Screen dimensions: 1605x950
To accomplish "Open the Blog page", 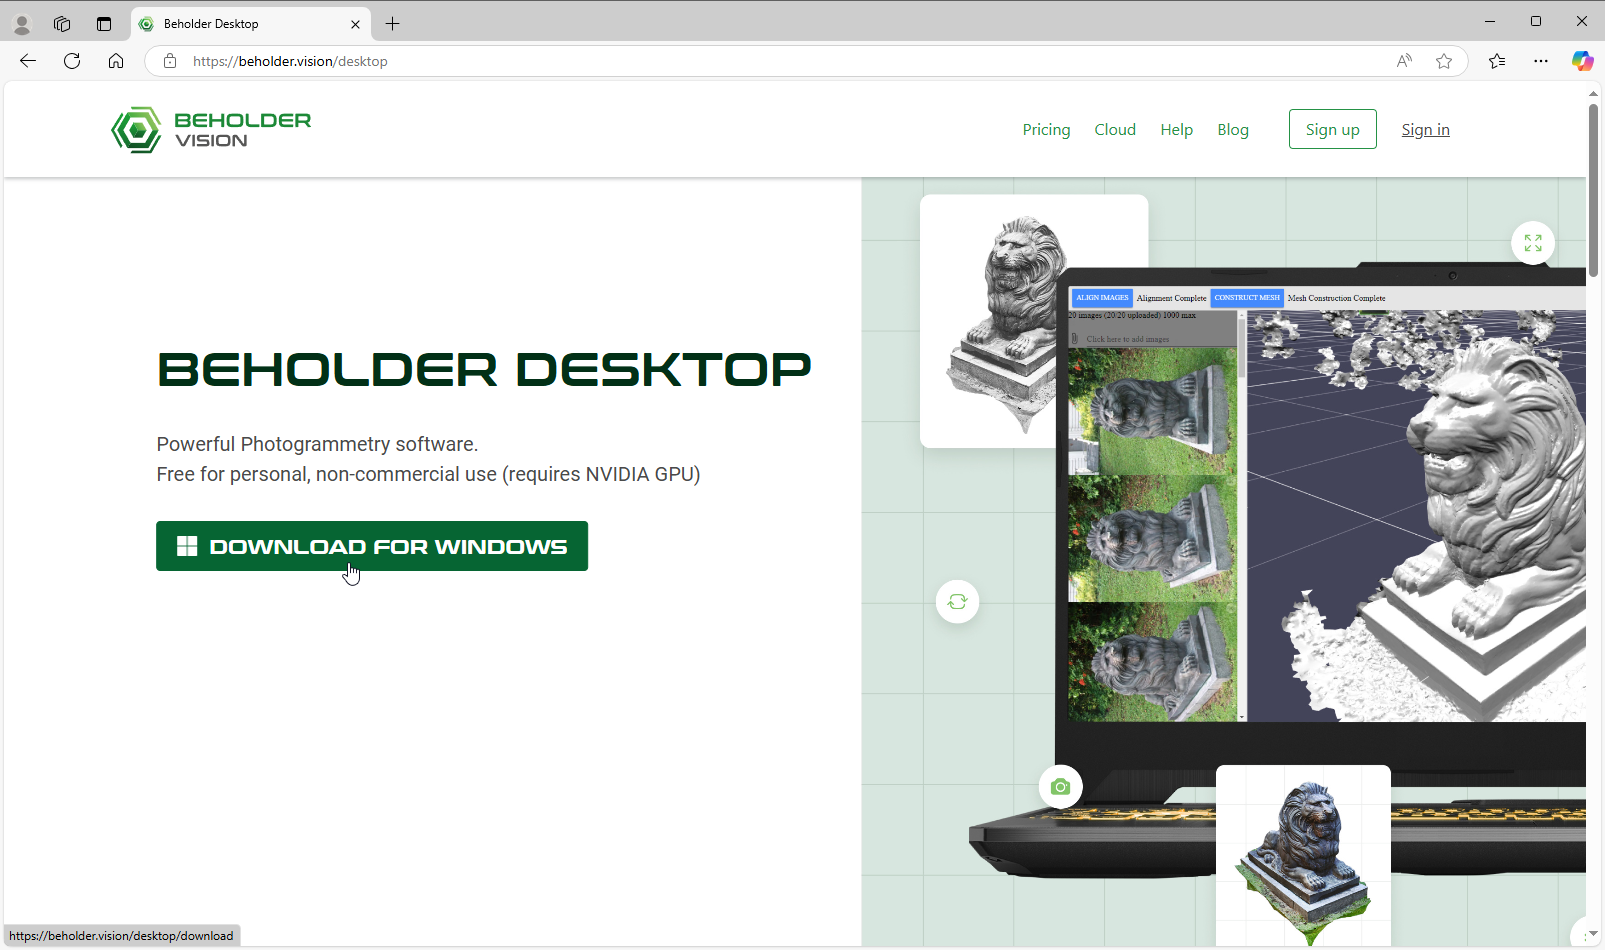I will (1233, 130).
